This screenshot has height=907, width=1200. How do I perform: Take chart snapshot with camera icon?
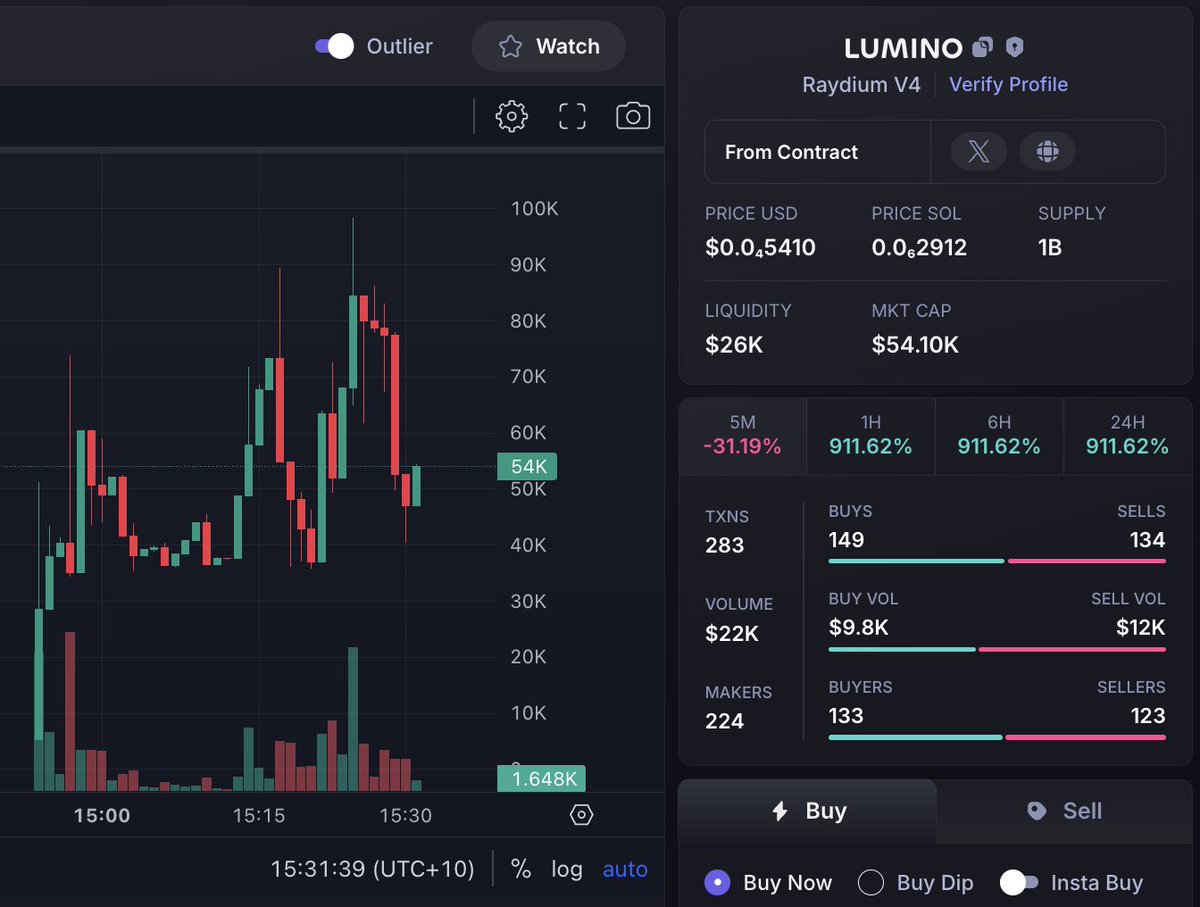coord(633,116)
